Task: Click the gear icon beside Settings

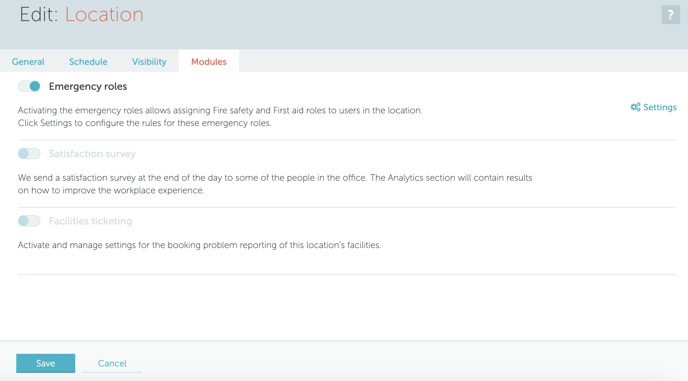Action: click(x=635, y=107)
